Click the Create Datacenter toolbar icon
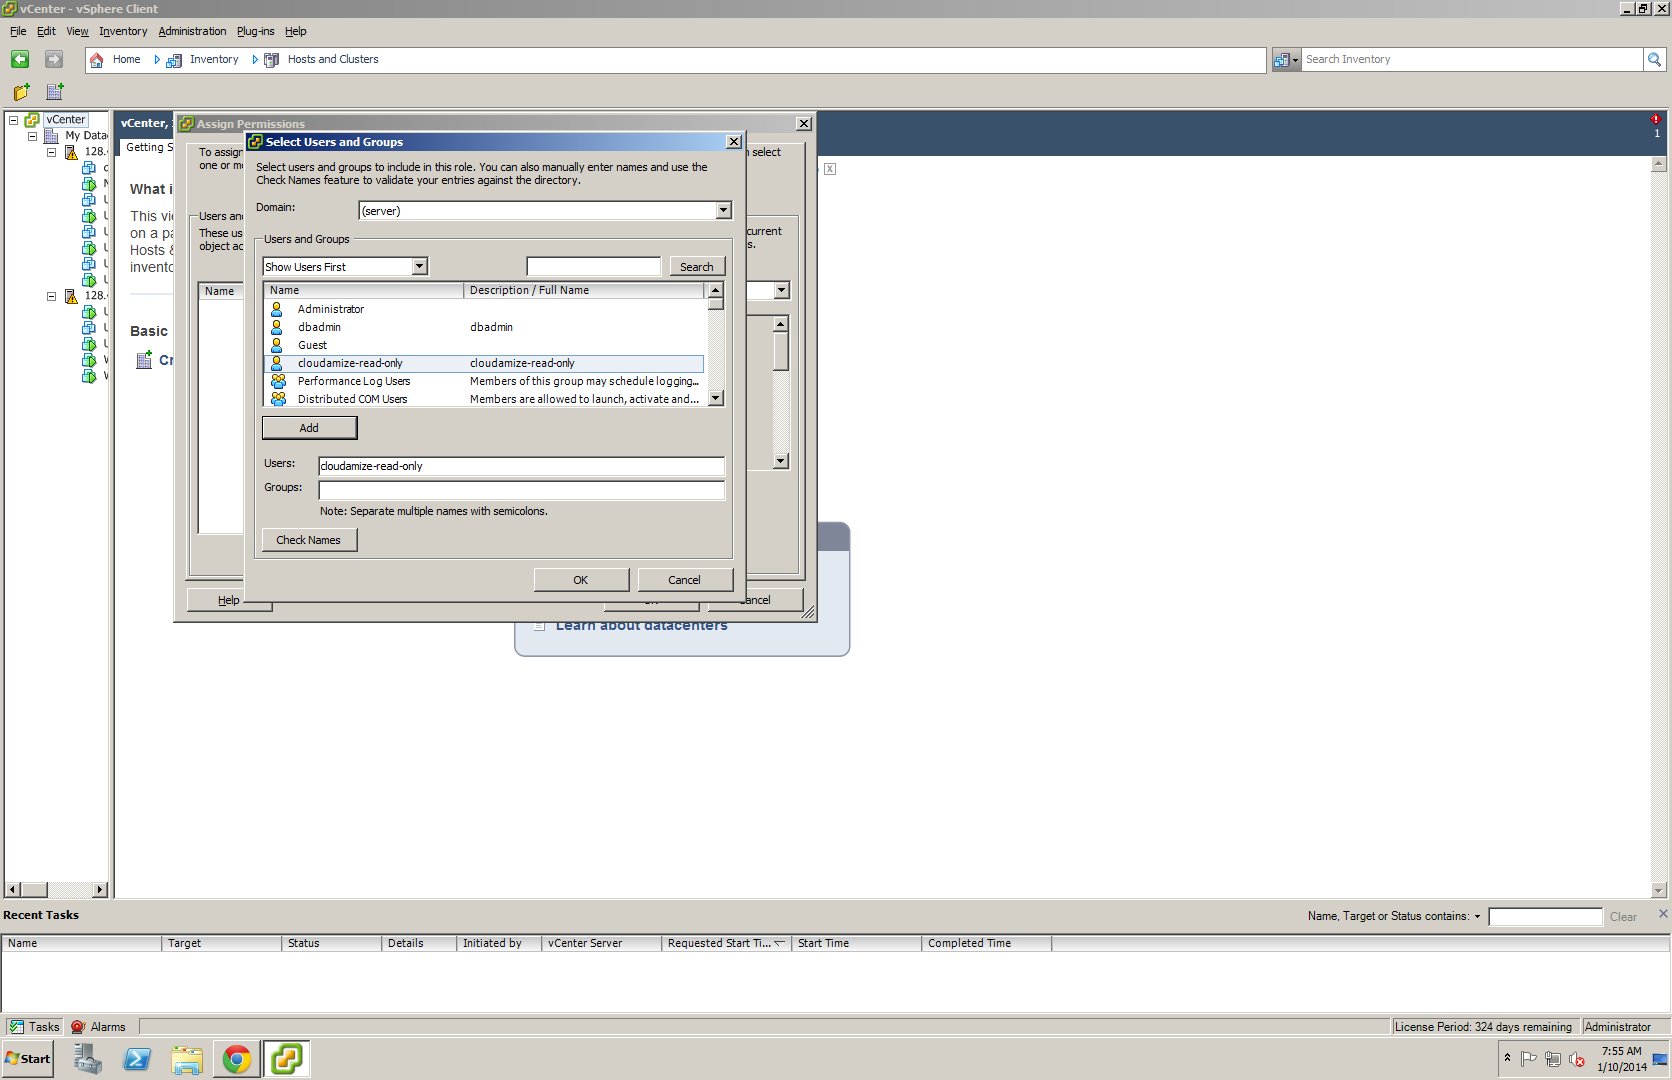This screenshot has height=1080, width=1672. coord(54,92)
